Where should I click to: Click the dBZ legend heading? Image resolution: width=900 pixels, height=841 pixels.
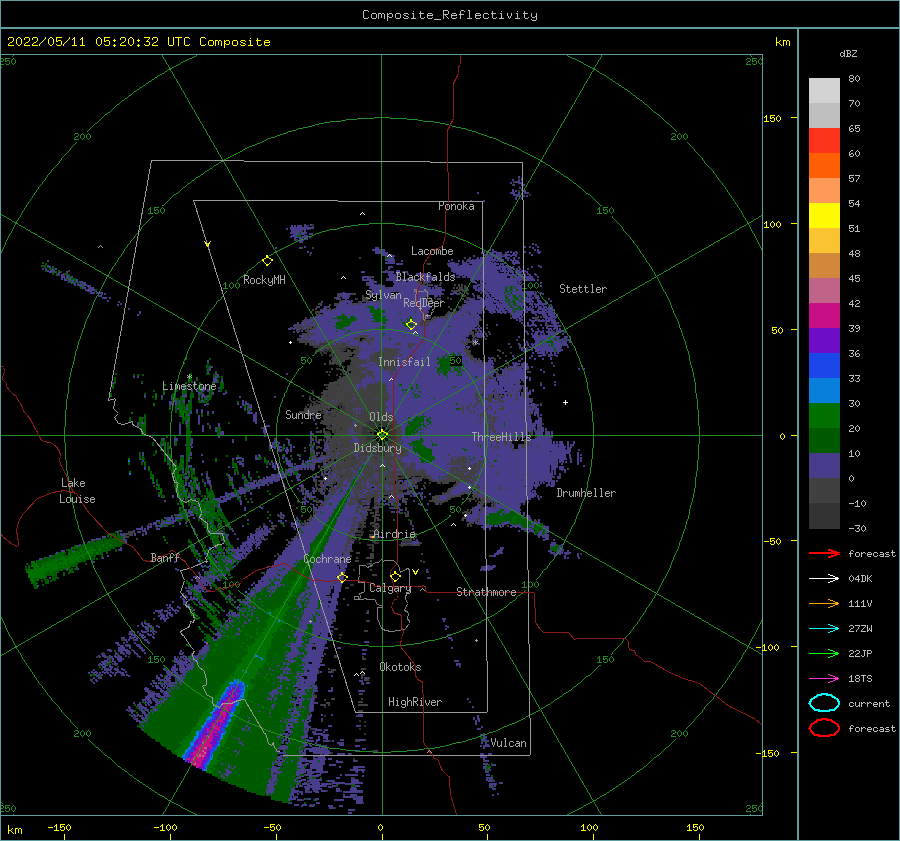(x=848, y=54)
